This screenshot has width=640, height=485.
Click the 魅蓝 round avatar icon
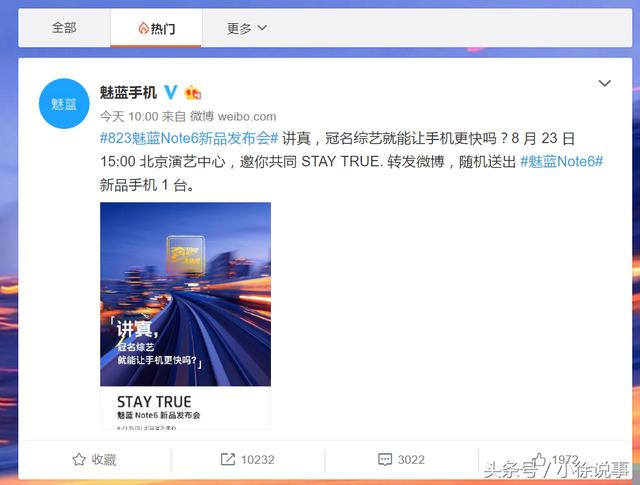coord(64,104)
